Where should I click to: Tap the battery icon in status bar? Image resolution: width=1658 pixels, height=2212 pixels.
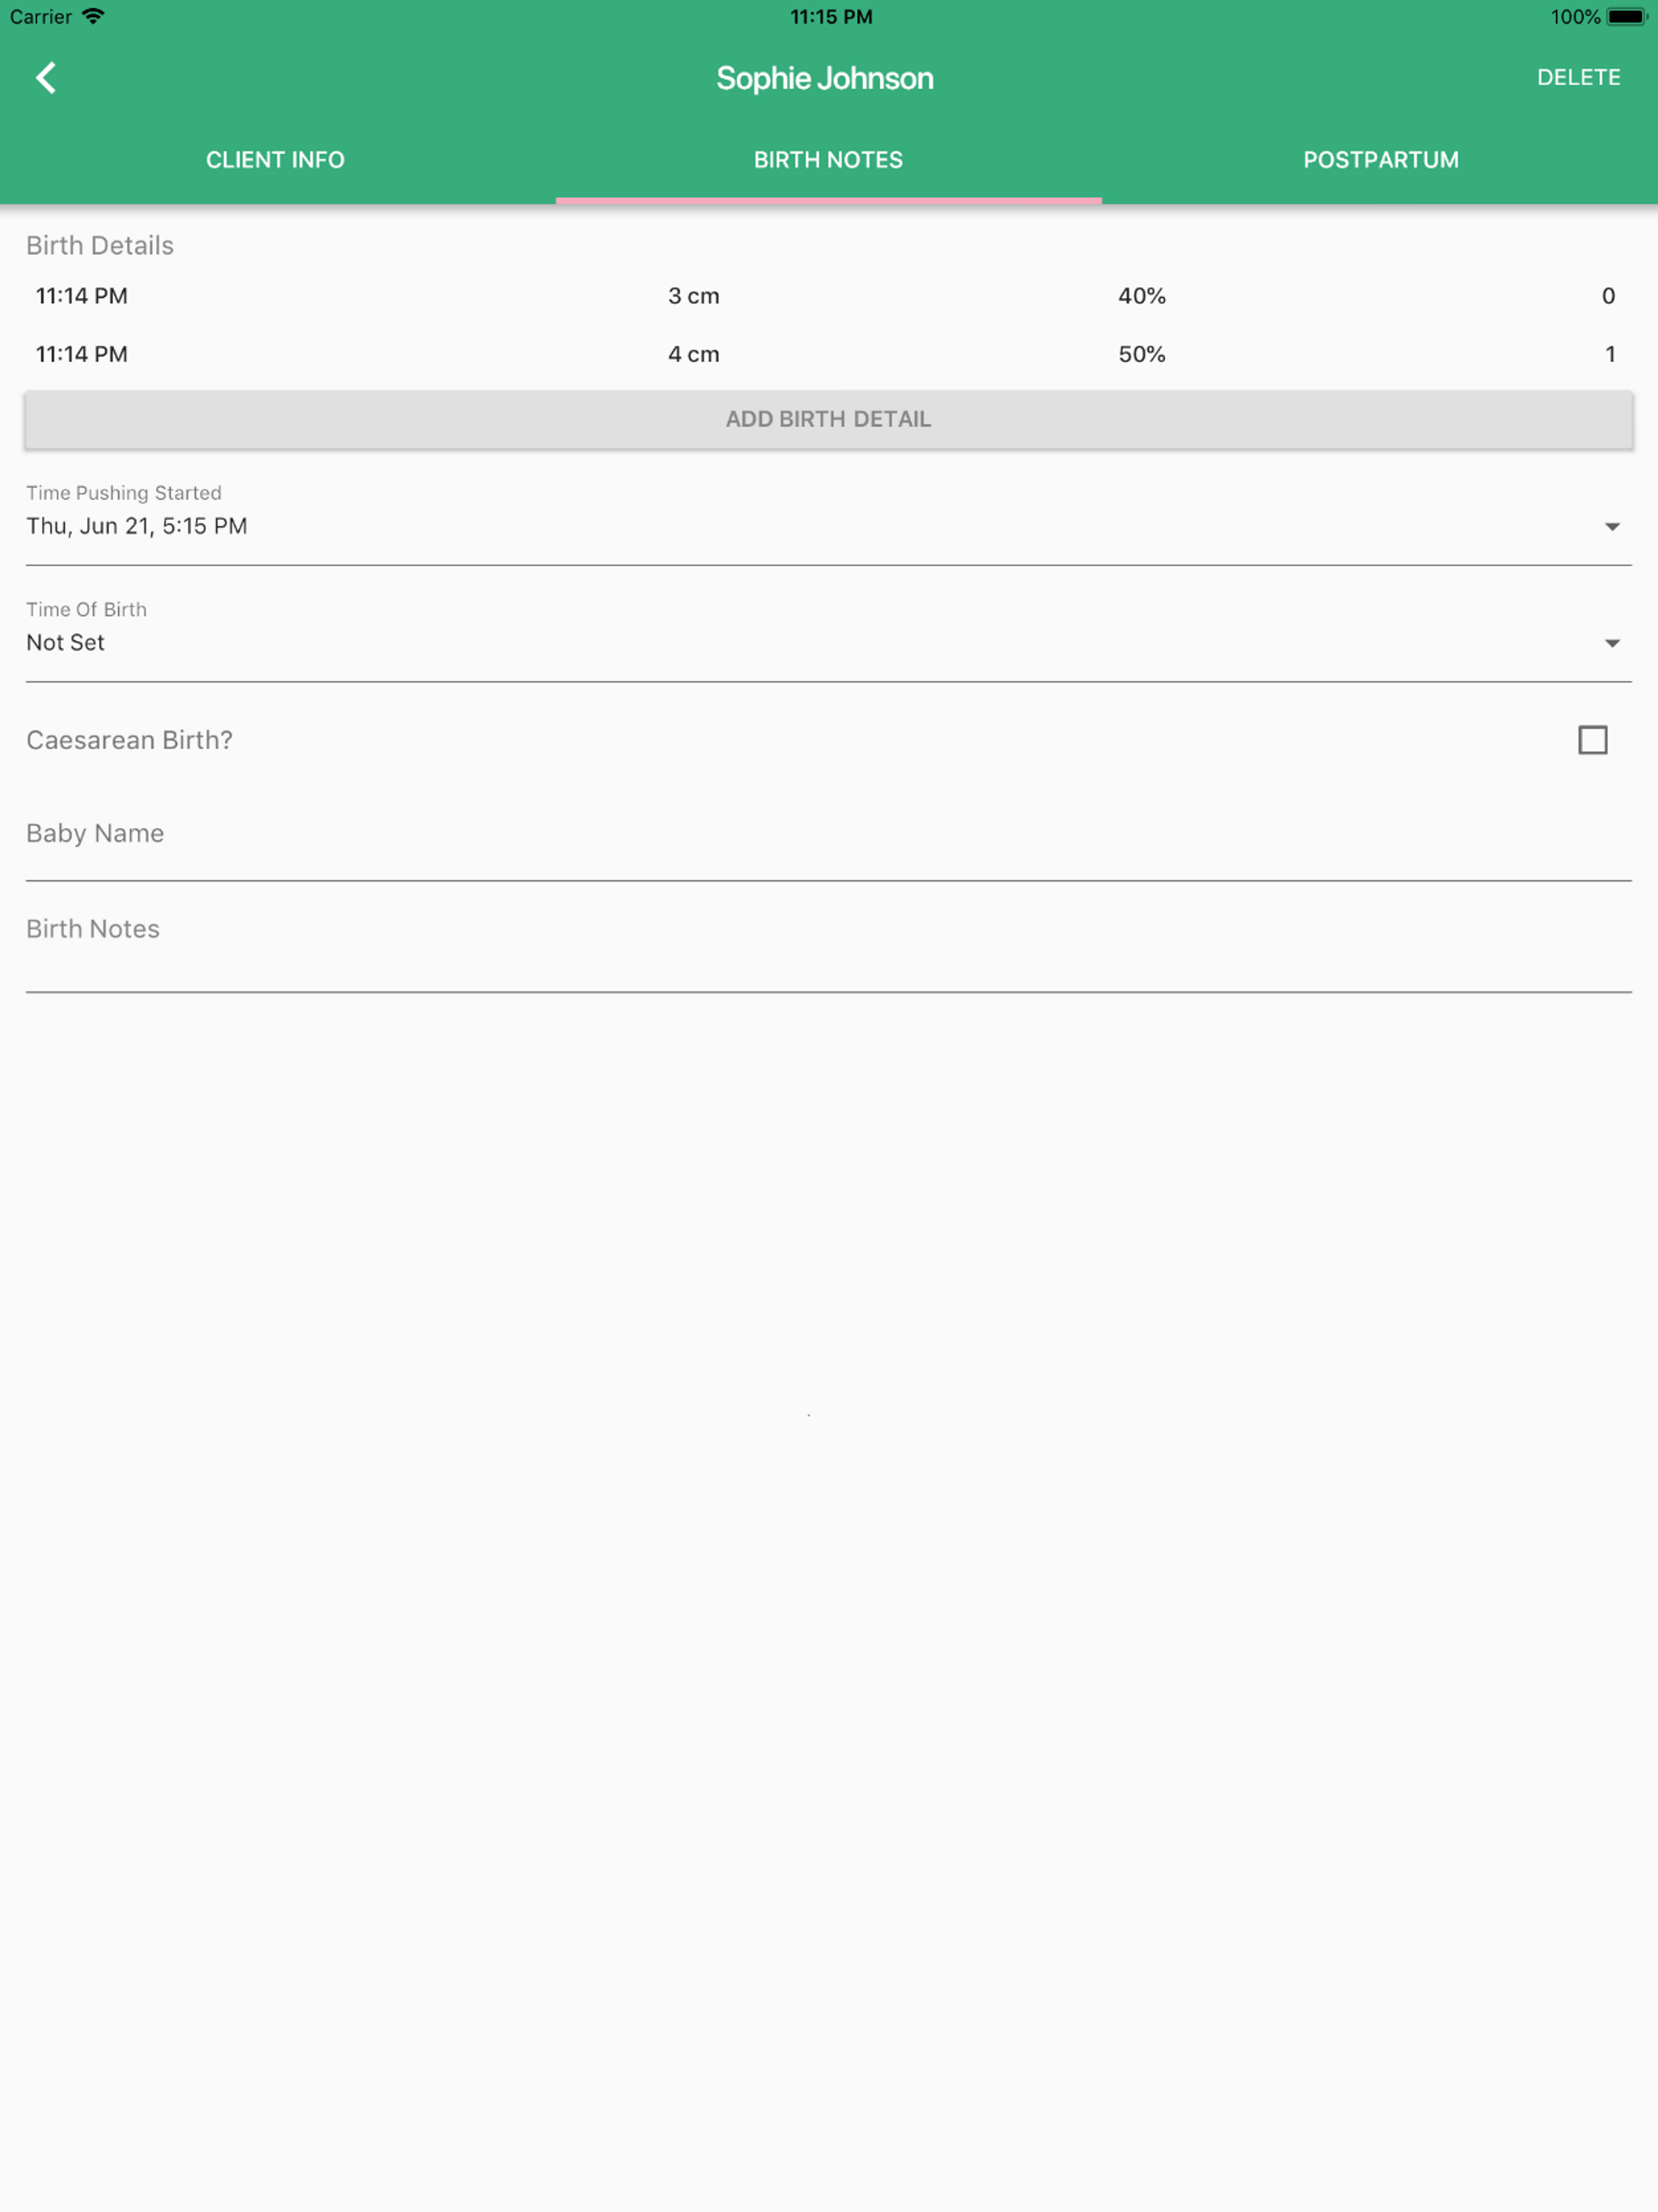(x=1626, y=17)
